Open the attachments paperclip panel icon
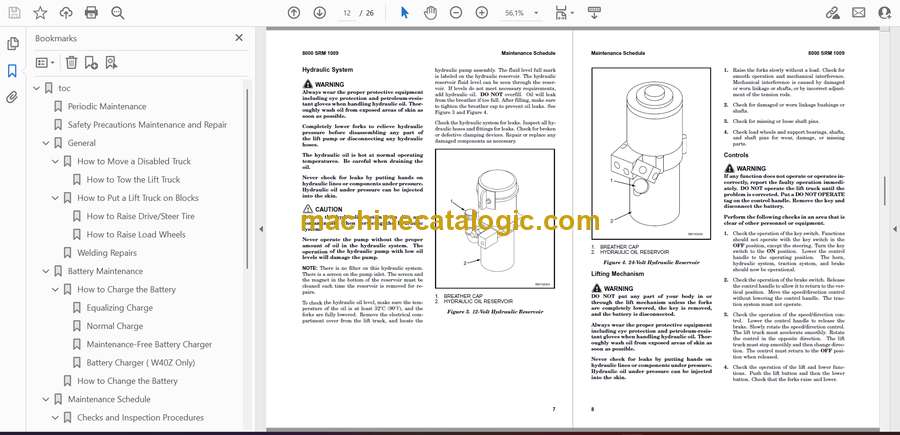Image resolution: width=900 pixels, height=435 pixels. (x=12, y=98)
